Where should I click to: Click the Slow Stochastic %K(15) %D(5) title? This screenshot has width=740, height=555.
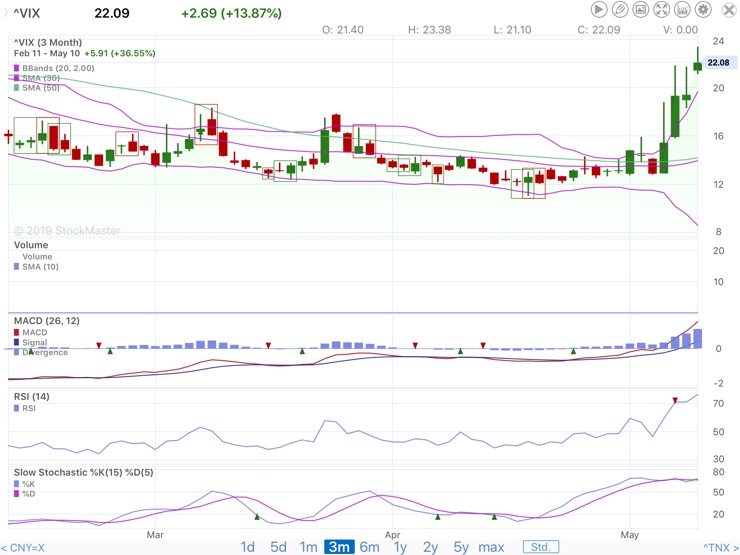coord(84,472)
